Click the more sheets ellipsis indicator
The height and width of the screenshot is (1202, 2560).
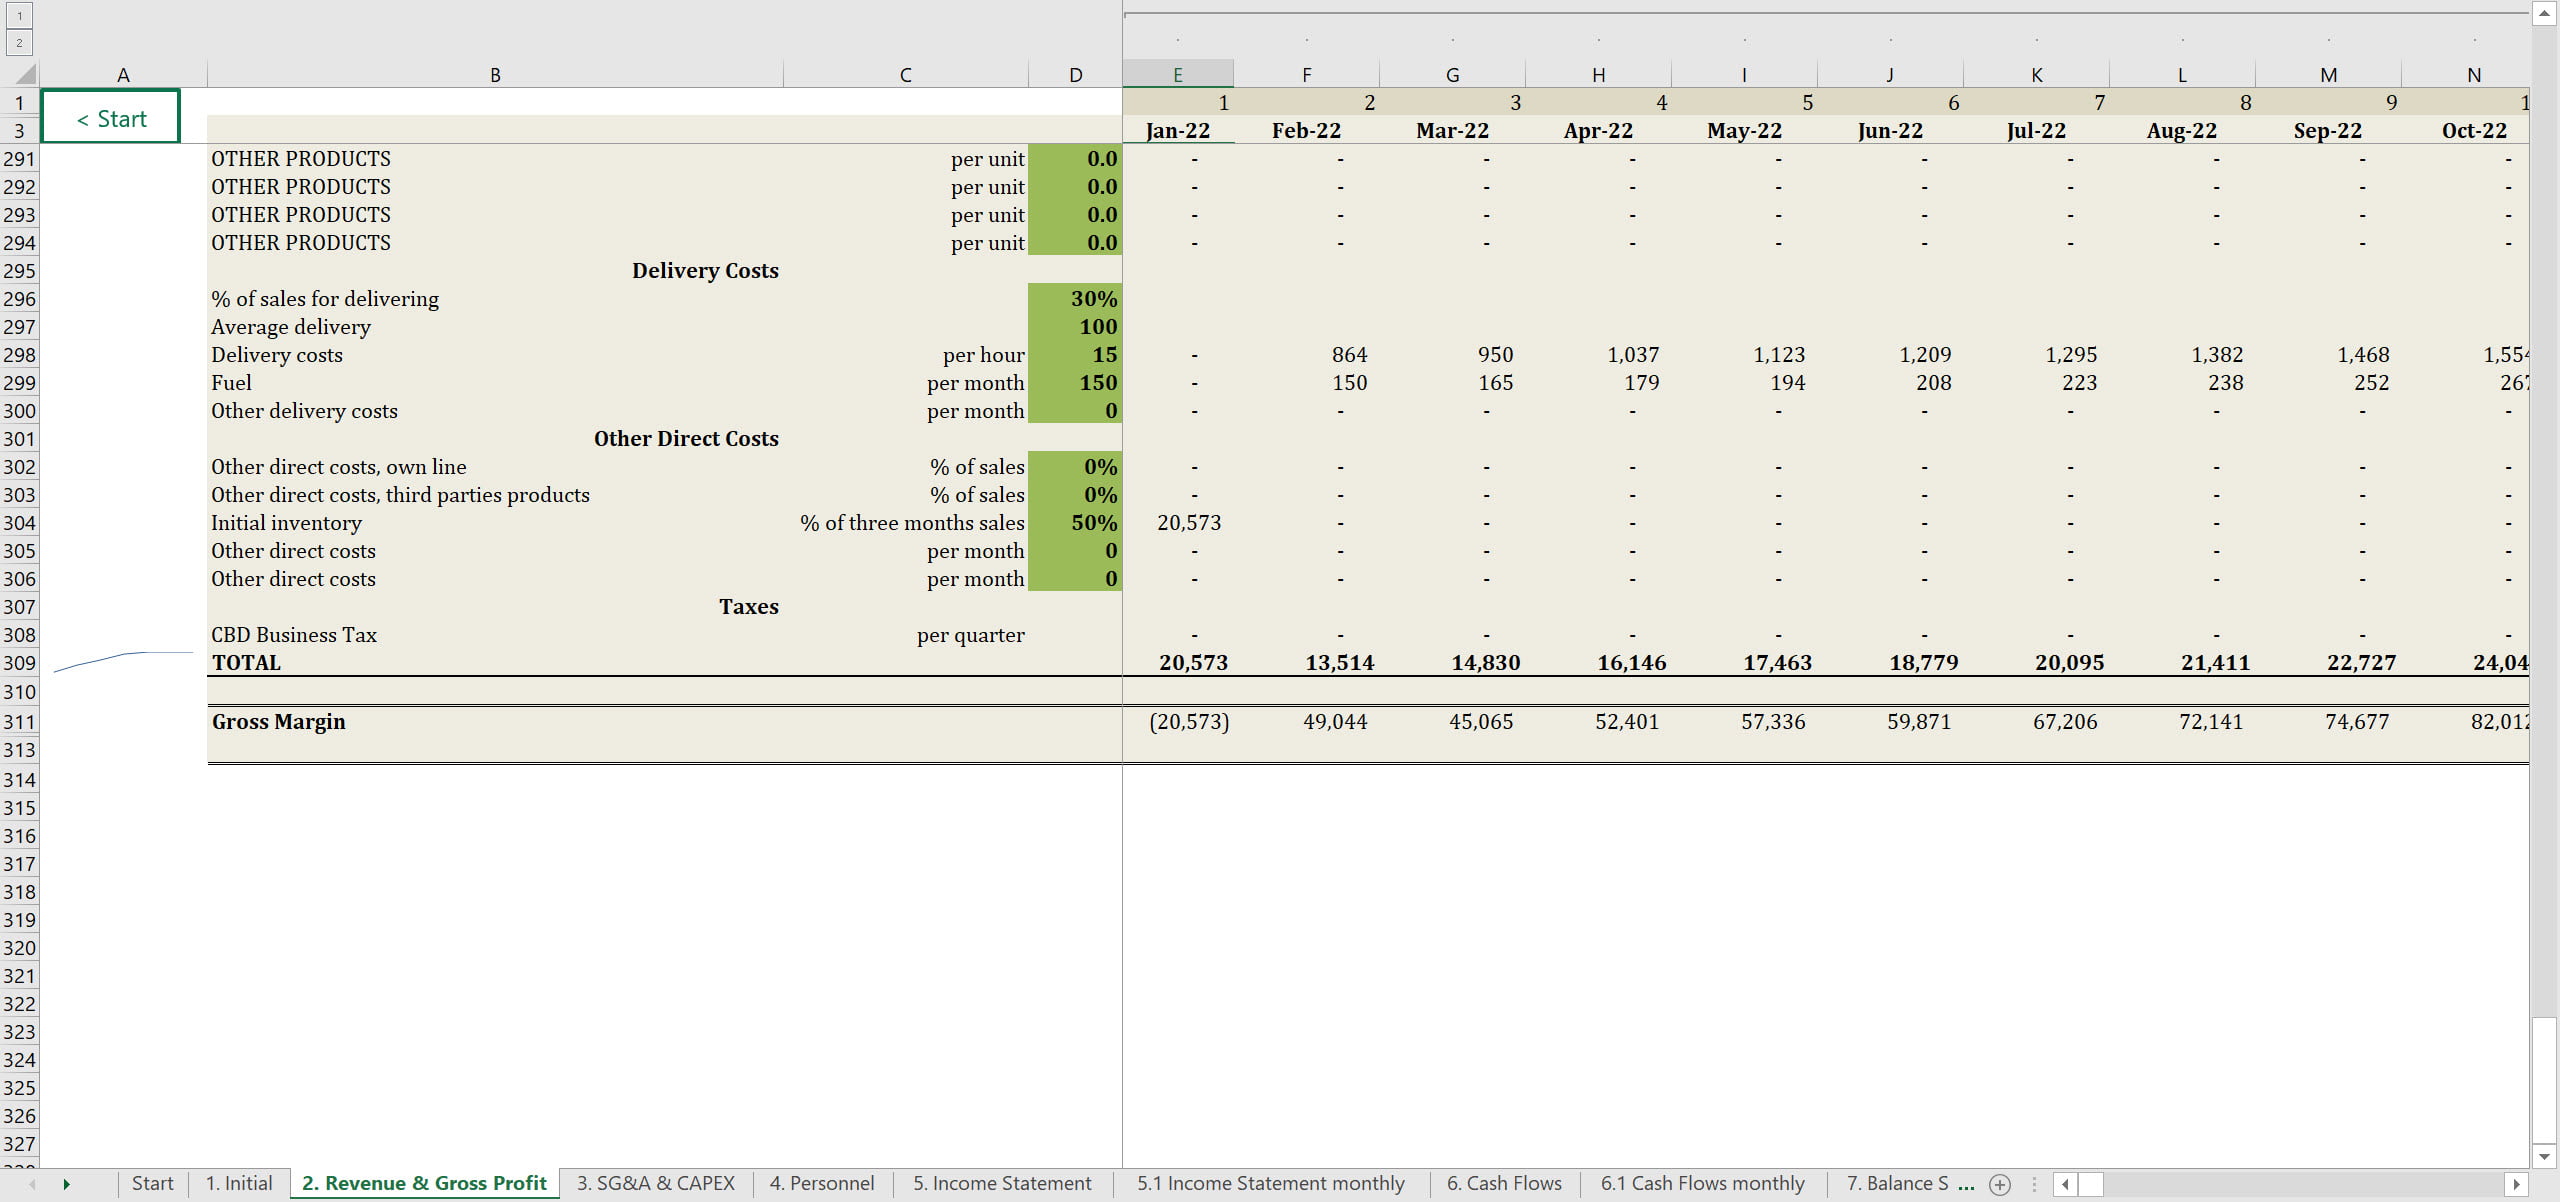pyautogui.click(x=1966, y=1184)
